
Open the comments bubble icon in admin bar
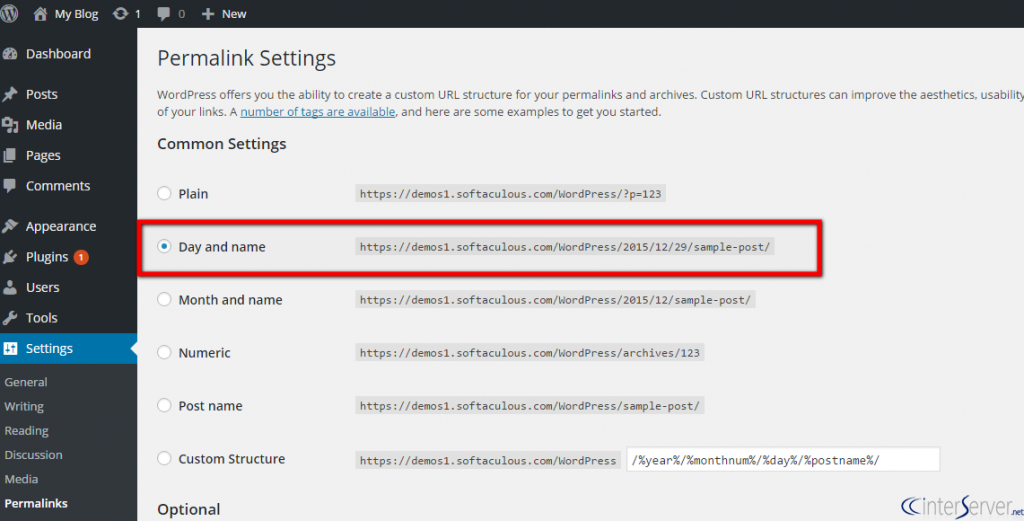[x=164, y=14]
